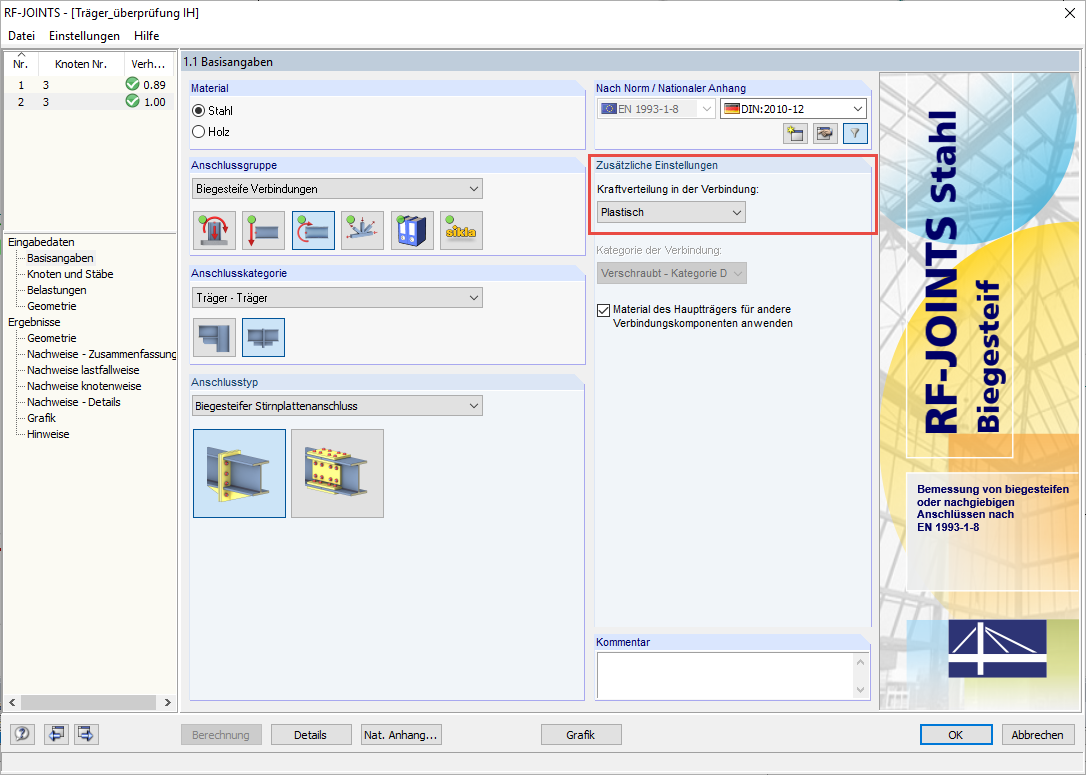
Task: Click the Details button
Action: pyautogui.click(x=310, y=735)
